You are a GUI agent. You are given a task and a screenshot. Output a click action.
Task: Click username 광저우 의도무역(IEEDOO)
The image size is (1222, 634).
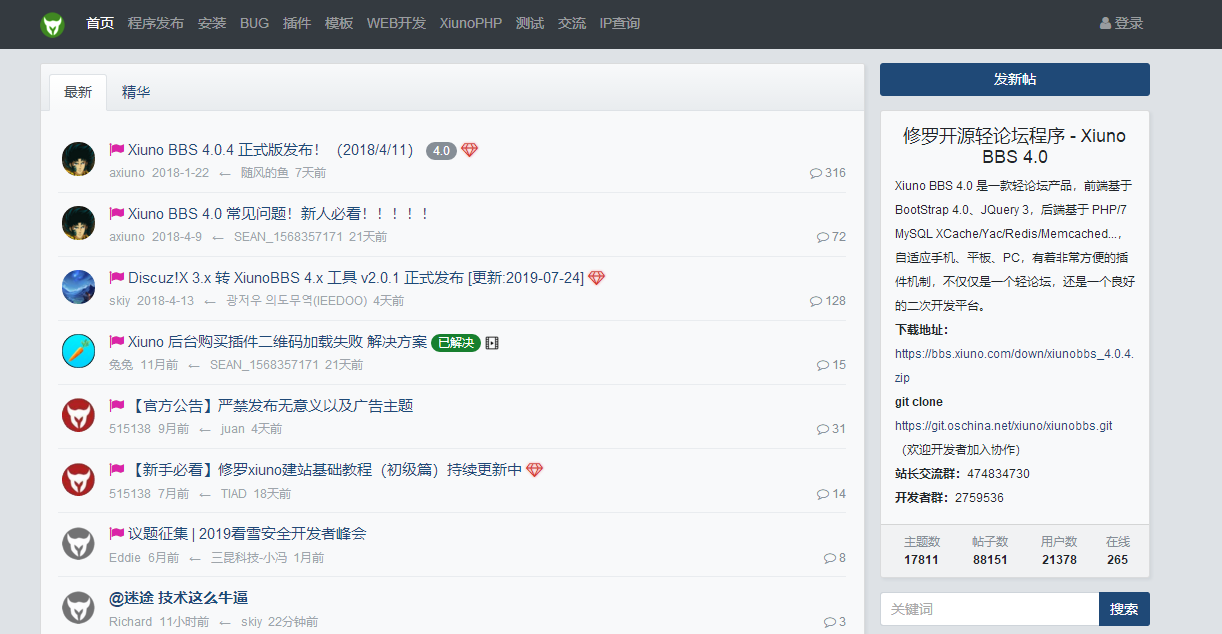pos(296,301)
